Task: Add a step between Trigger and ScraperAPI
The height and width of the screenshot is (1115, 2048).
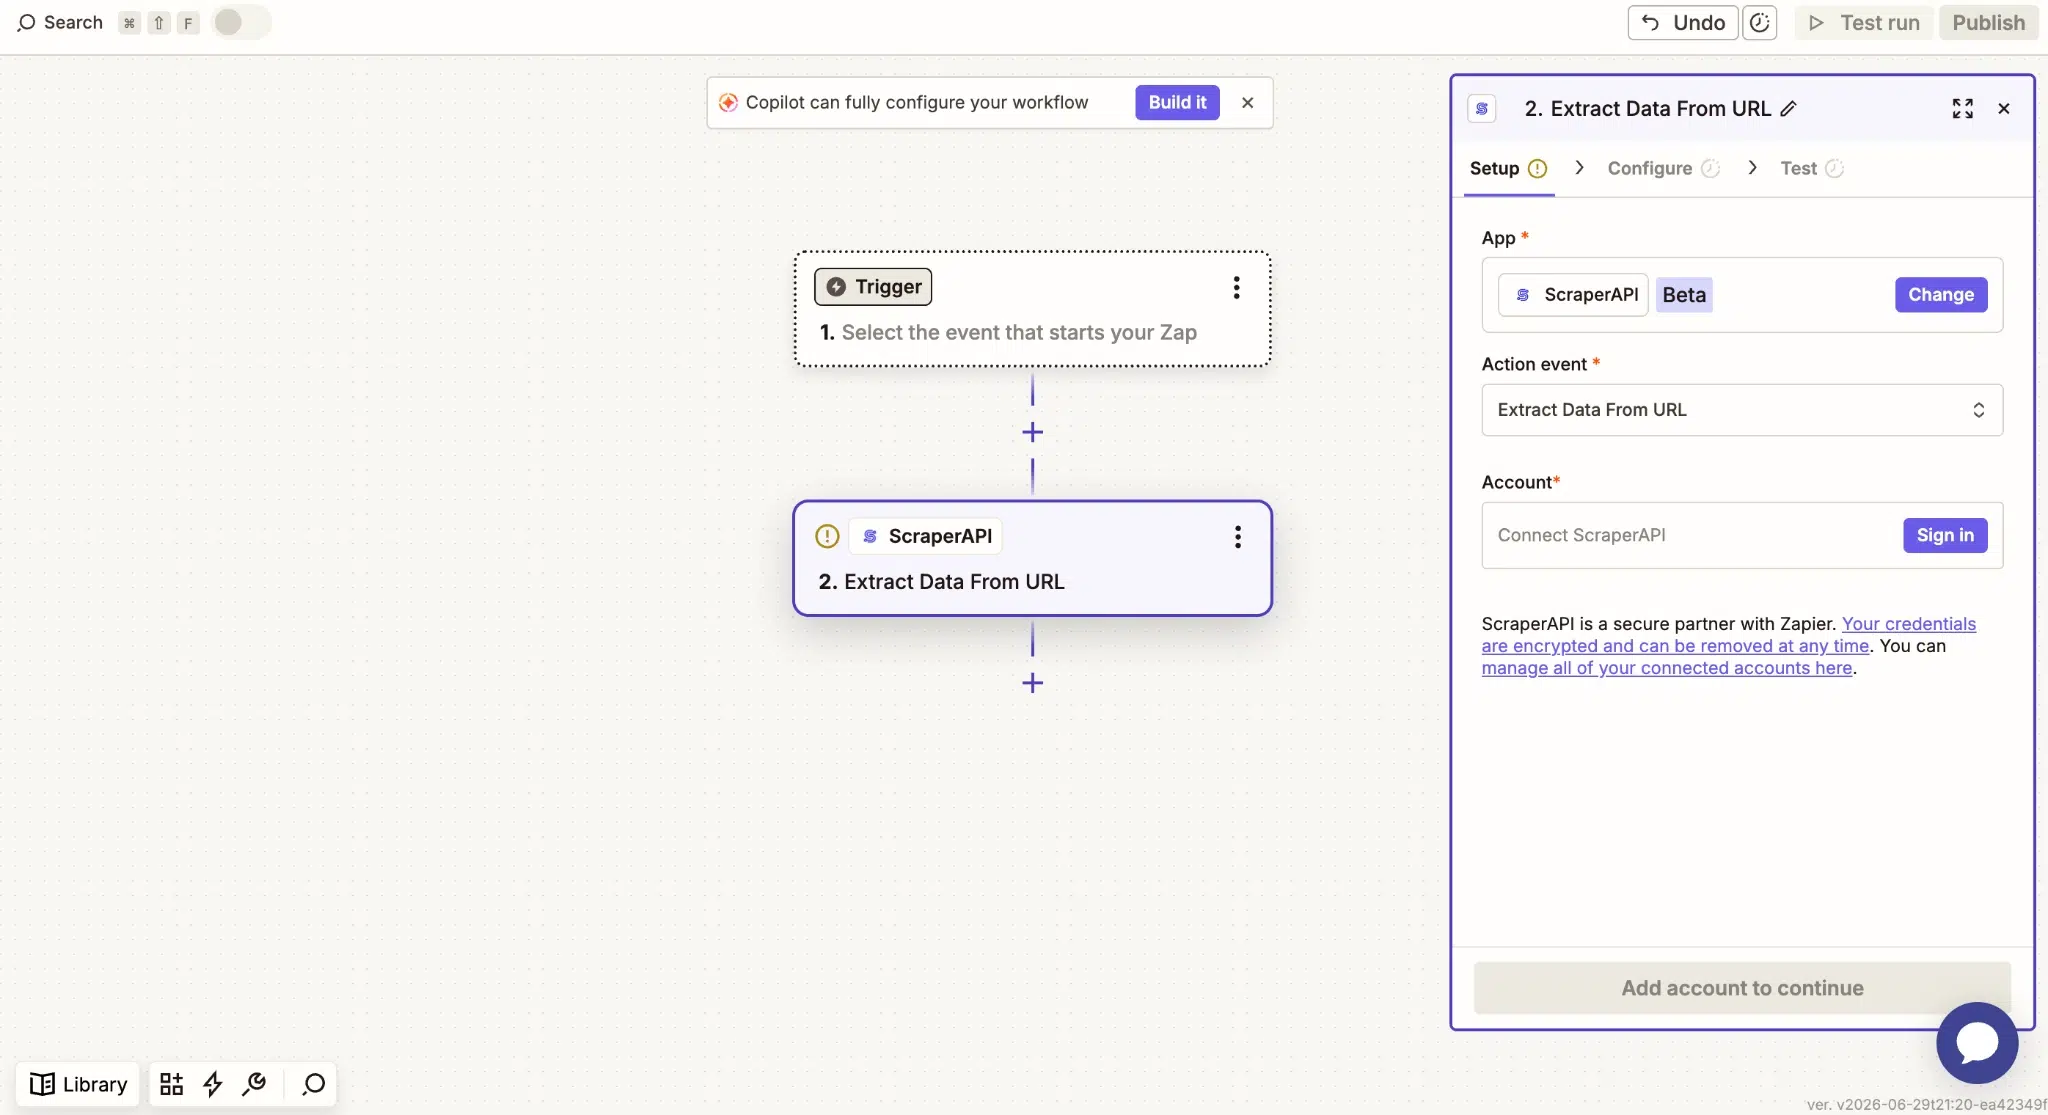Action: click(x=1033, y=432)
